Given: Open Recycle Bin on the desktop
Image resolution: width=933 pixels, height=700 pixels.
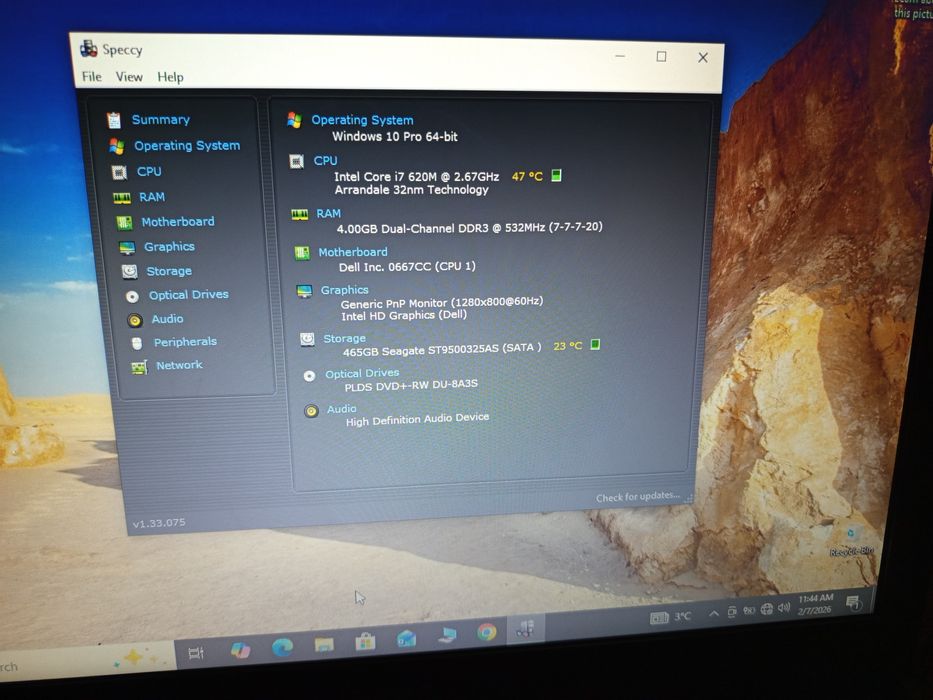Looking at the screenshot, I should (x=851, y=540).
